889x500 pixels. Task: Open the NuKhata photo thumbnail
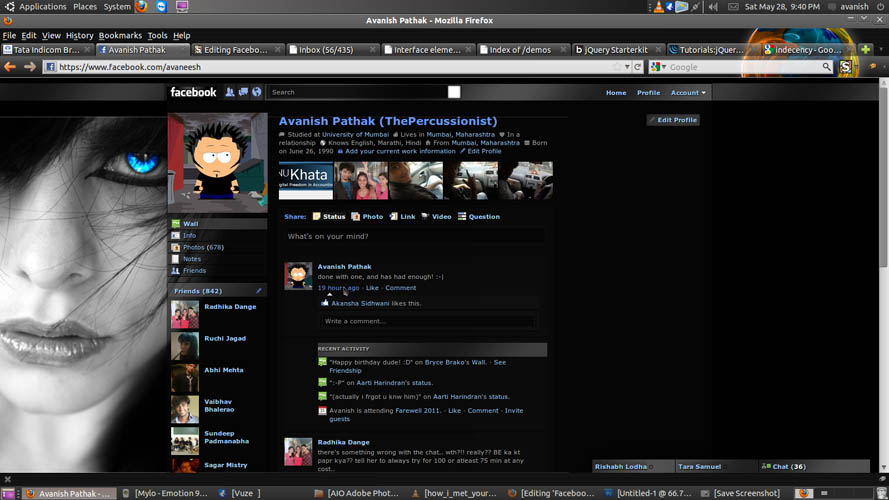pos(306,181)
